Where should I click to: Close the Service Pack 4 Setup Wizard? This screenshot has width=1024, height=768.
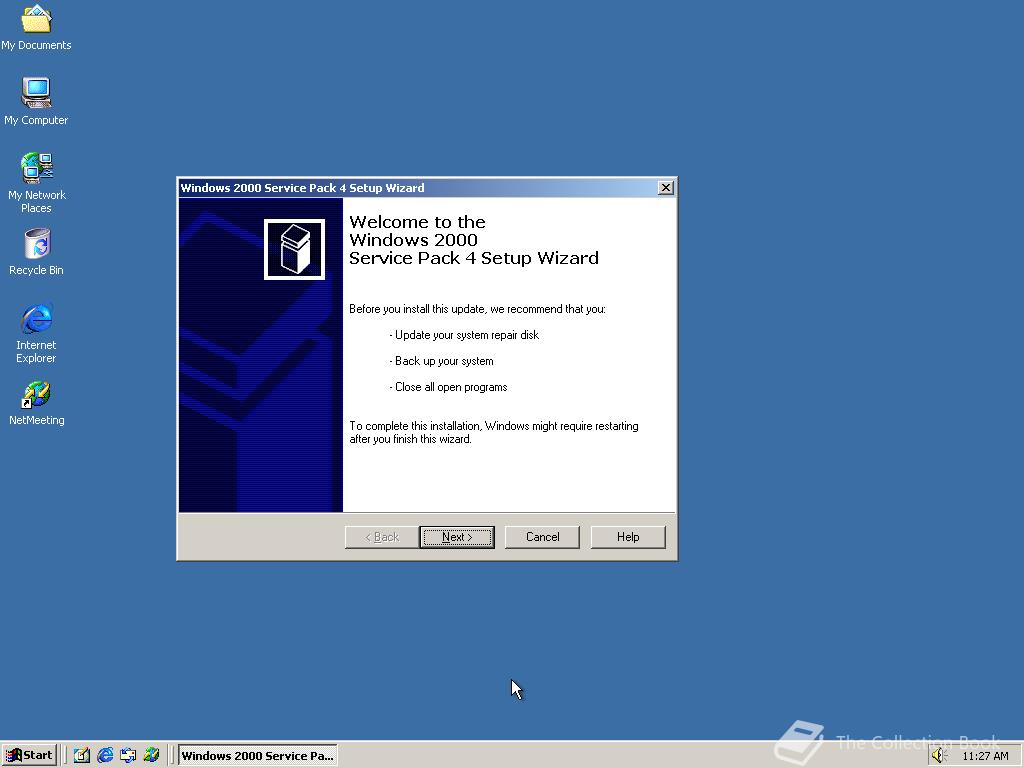coord(665,188)
